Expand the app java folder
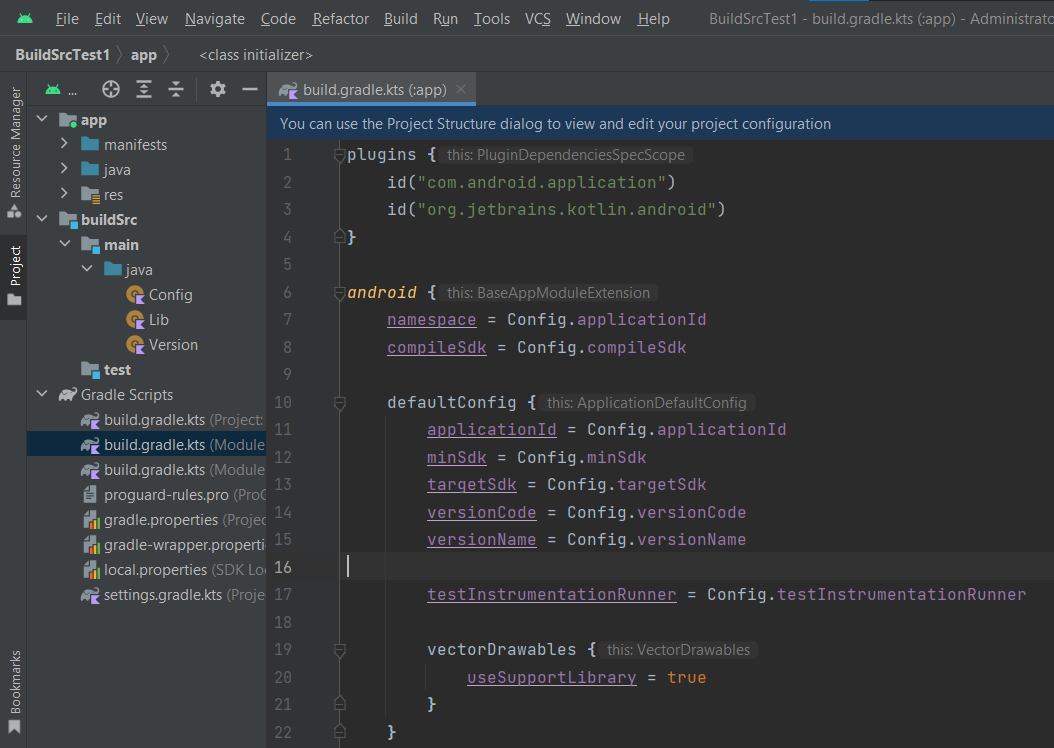 click(x=65, y=169)
